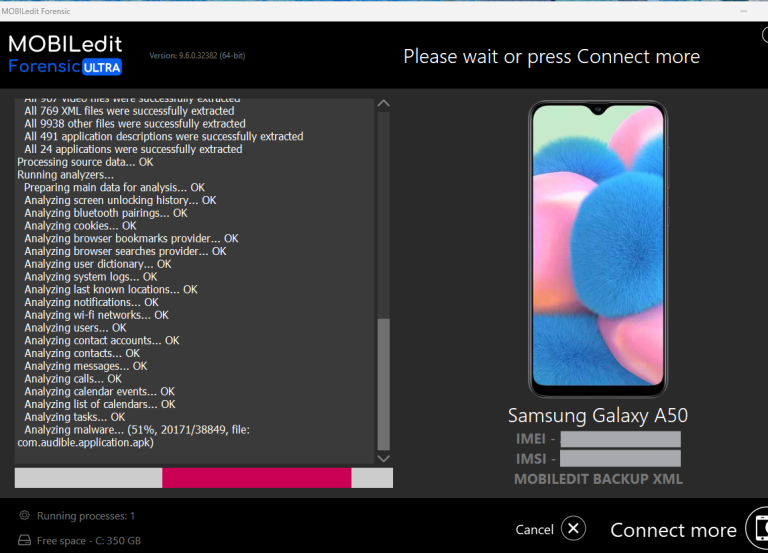The height and width of the screenshot is (553, 768).
Task: Click 'All 9938 other files' log line
Action: [x=135, y=124]
